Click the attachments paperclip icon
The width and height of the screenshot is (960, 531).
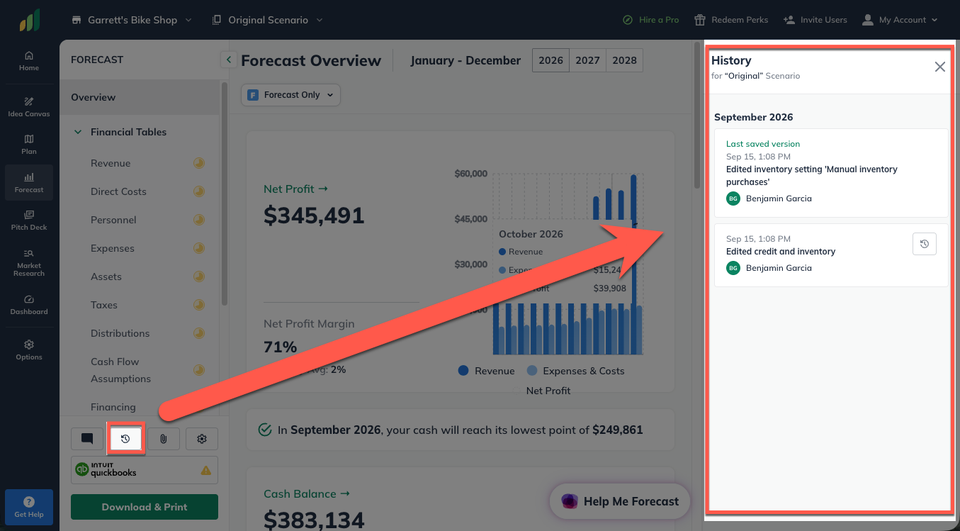(x=163, y=439)
